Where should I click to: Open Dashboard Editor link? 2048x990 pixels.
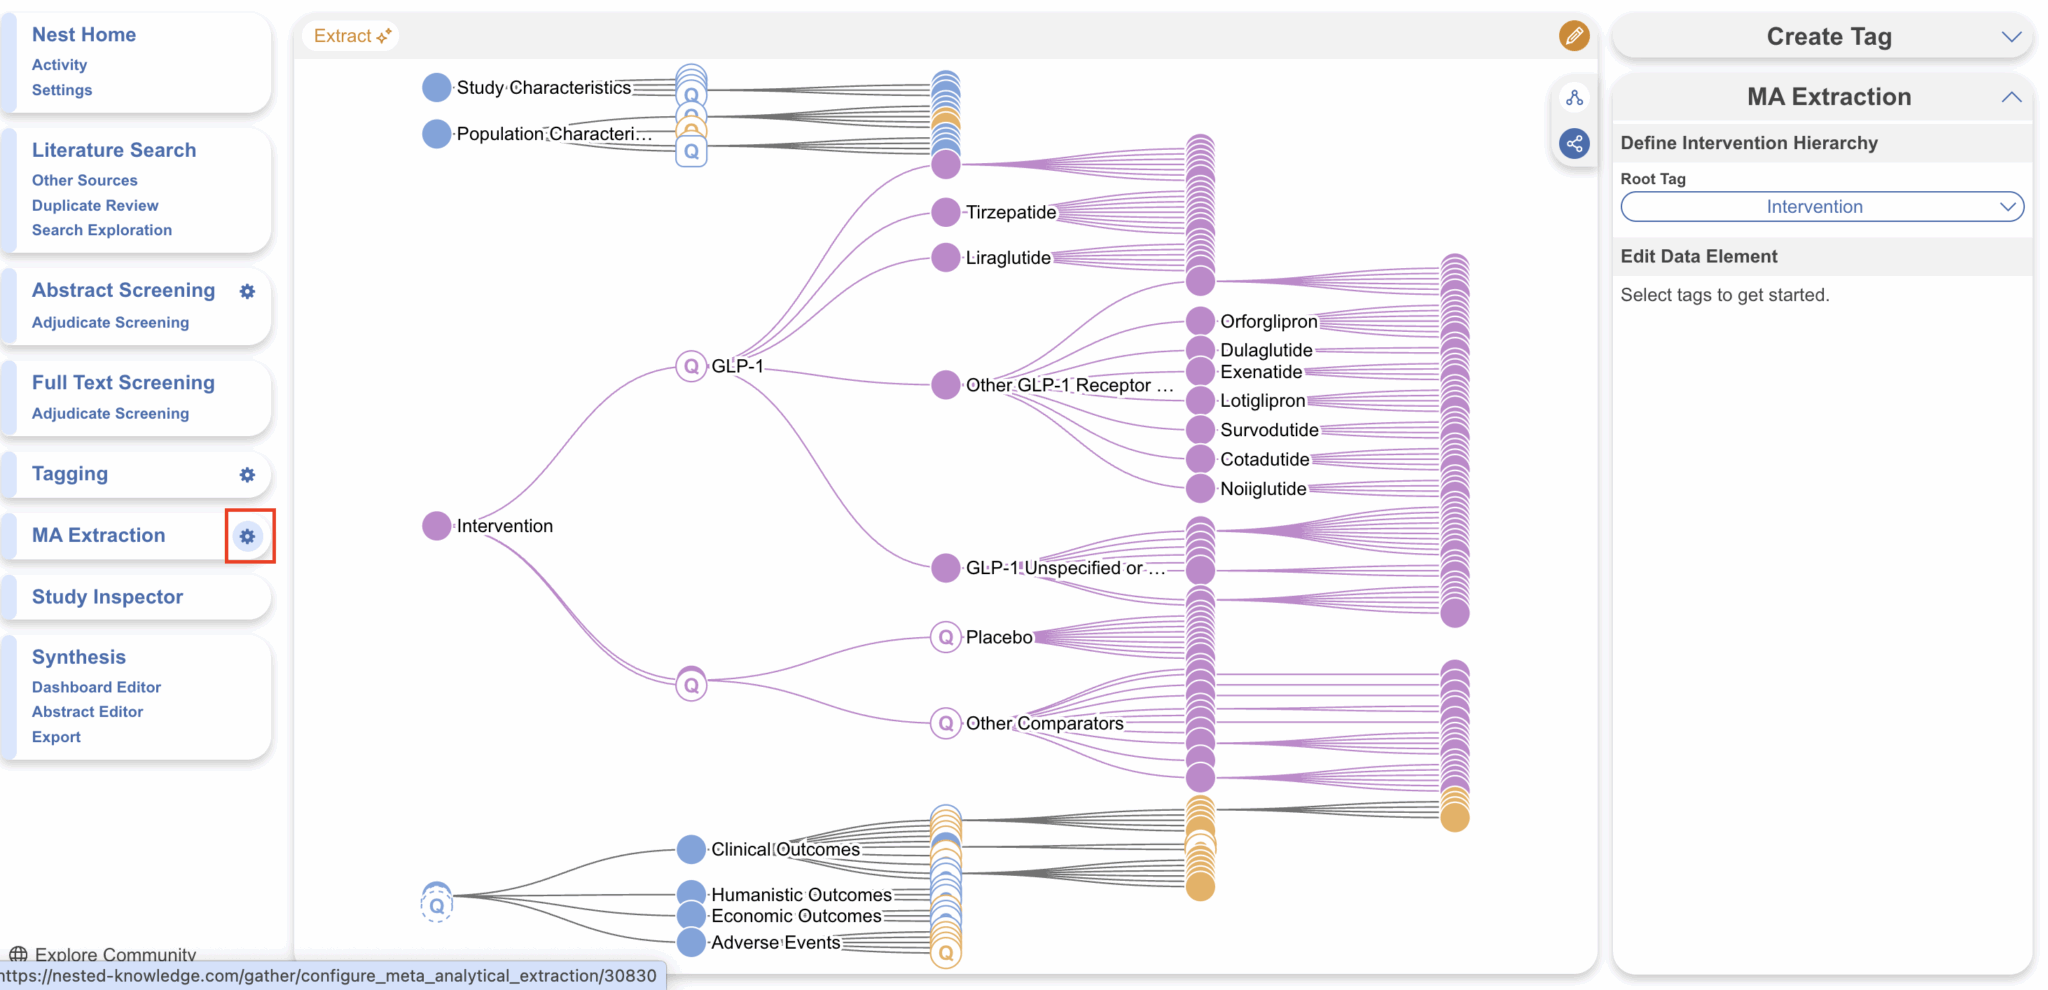[x=96, y=687]
